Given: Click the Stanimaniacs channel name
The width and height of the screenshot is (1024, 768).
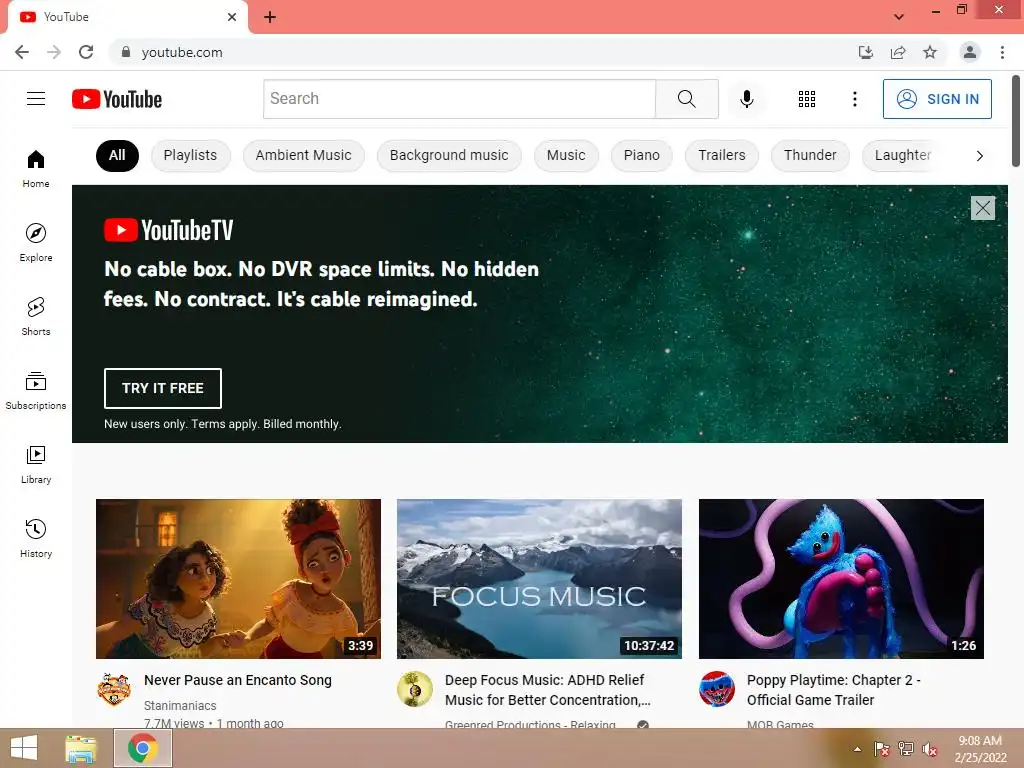Looking at the screenshot, I should pyautogui.click(x=180, y=705).
